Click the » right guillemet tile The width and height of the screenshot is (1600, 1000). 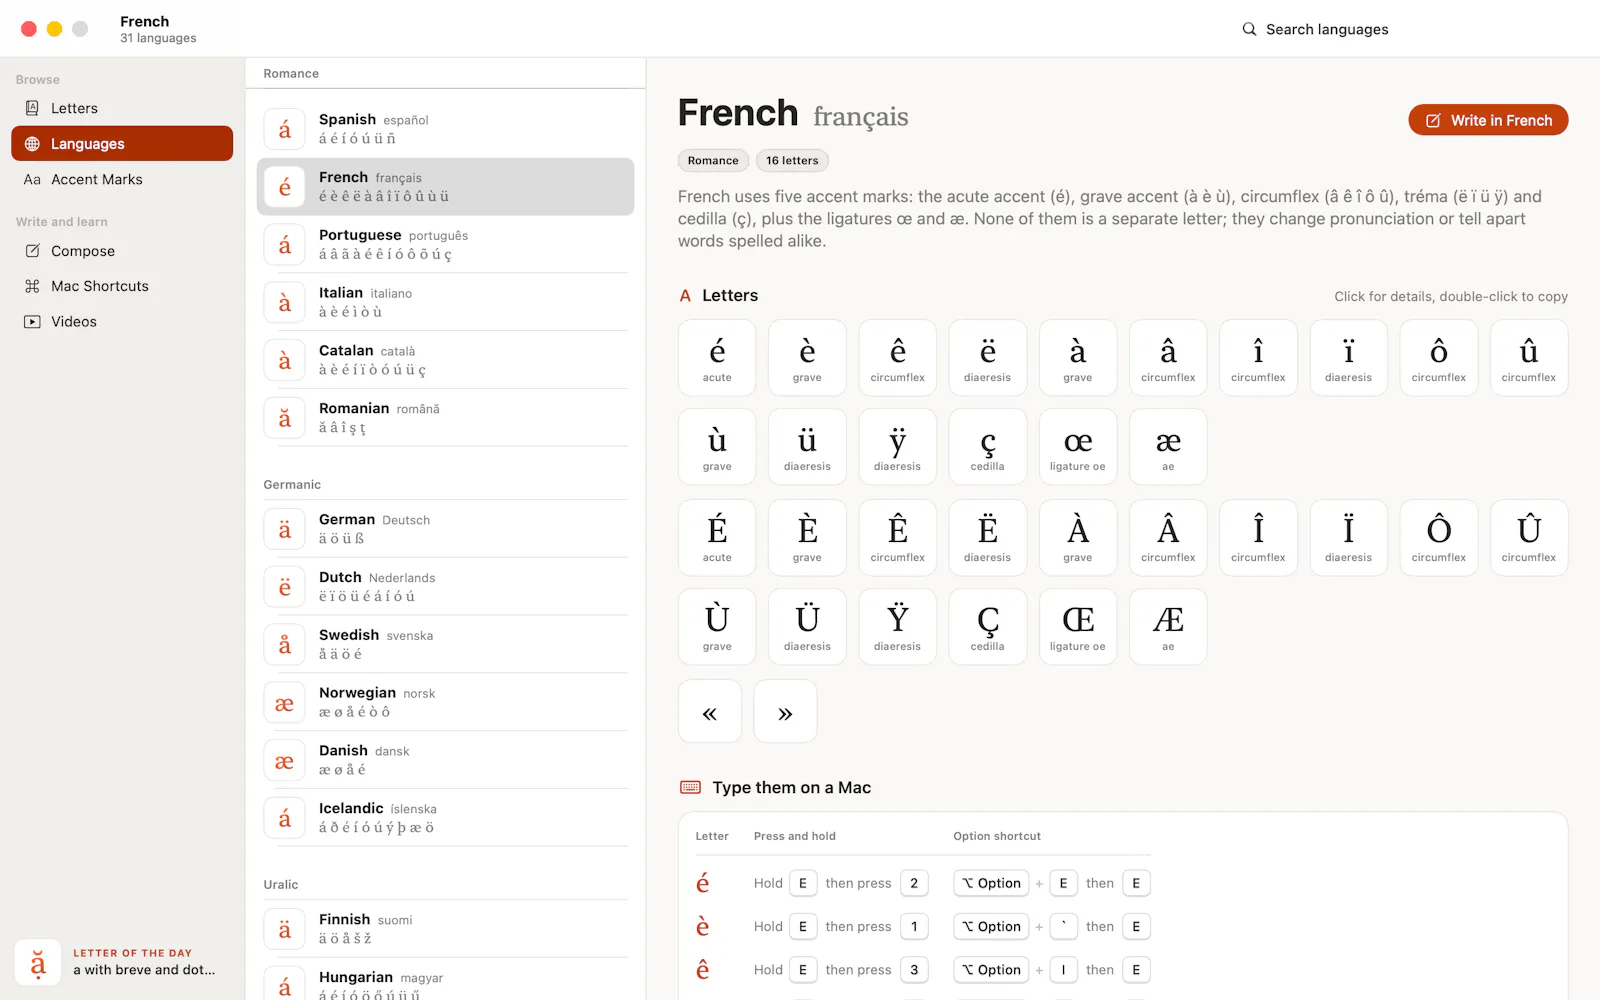coord(785,711)
